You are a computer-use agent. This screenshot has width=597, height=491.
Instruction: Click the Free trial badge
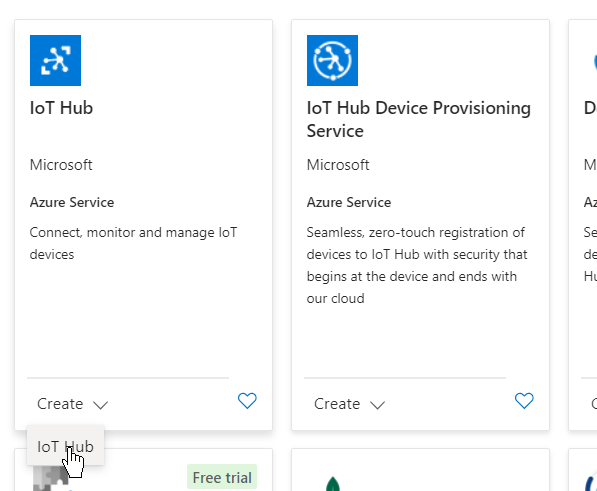click(222, 477)
